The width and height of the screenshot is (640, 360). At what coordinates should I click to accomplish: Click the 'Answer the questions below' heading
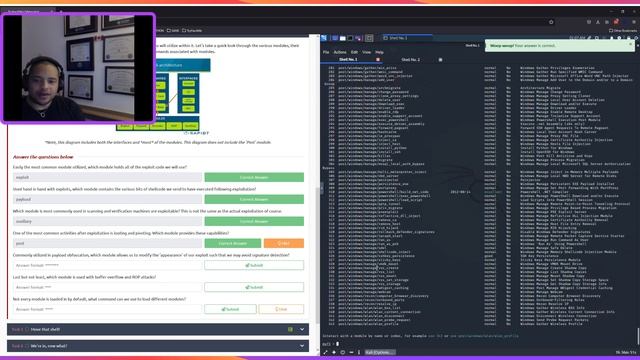[43, 157]
